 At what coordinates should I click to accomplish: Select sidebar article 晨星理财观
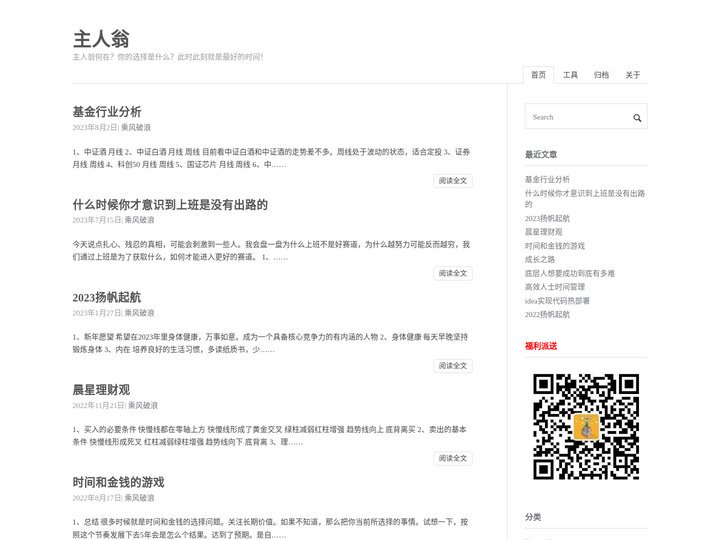(x=544, y=232)
